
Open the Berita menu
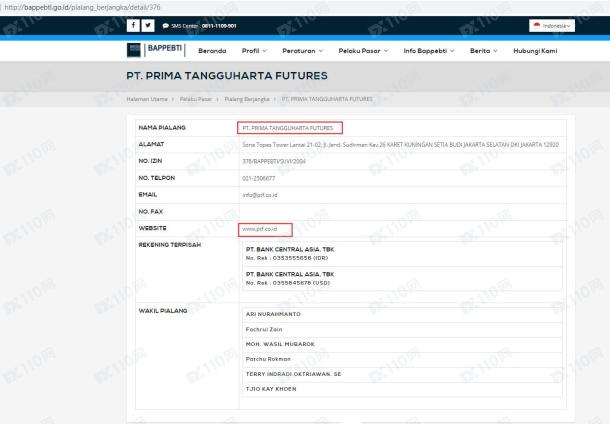coord(480,51)
